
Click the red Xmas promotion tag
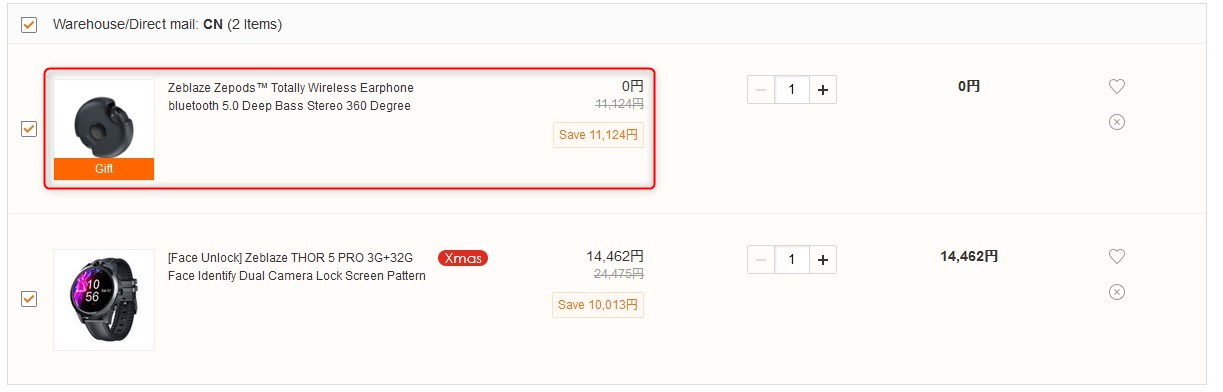click(x=463, y=258)
